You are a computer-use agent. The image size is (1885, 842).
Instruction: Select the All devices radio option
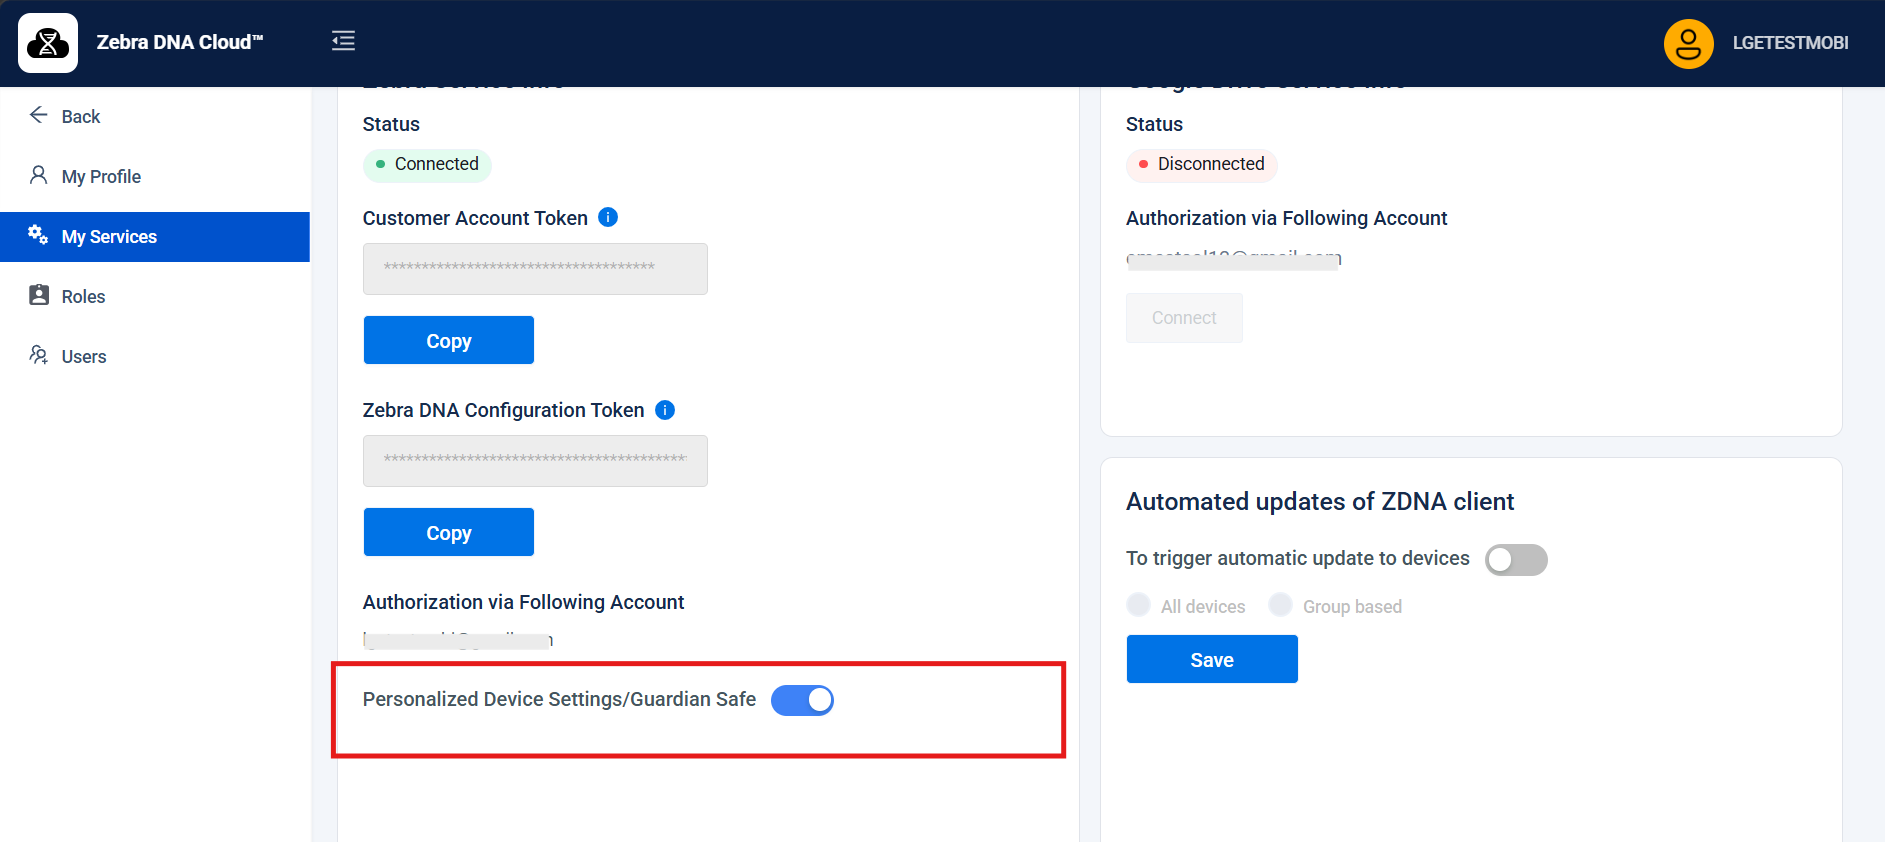1138,605
